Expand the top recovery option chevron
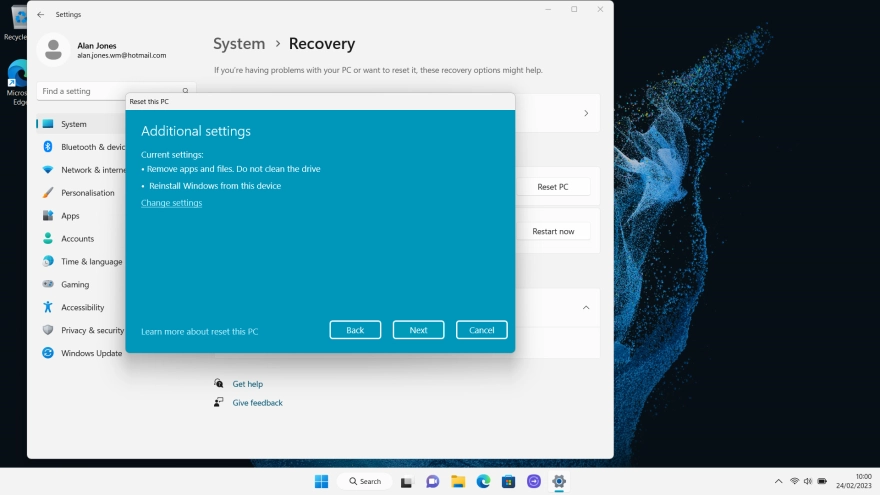 click(x=586, y=113)
